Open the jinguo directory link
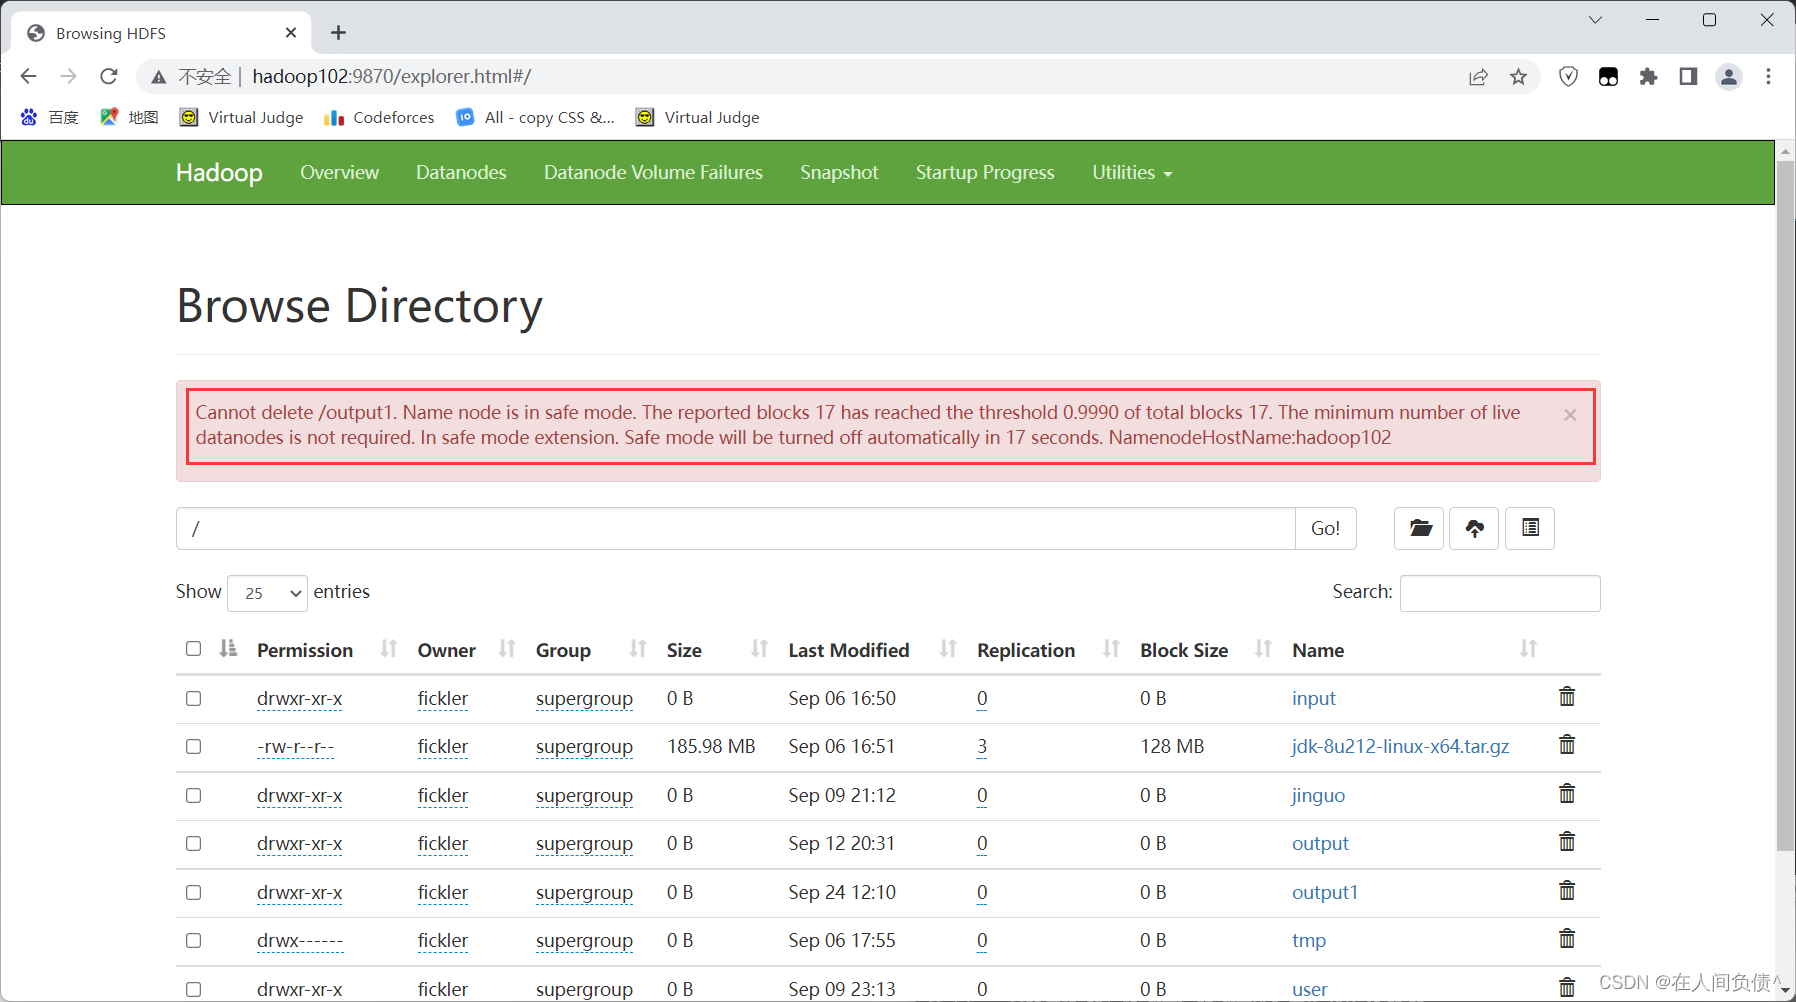 (1318, 795)
